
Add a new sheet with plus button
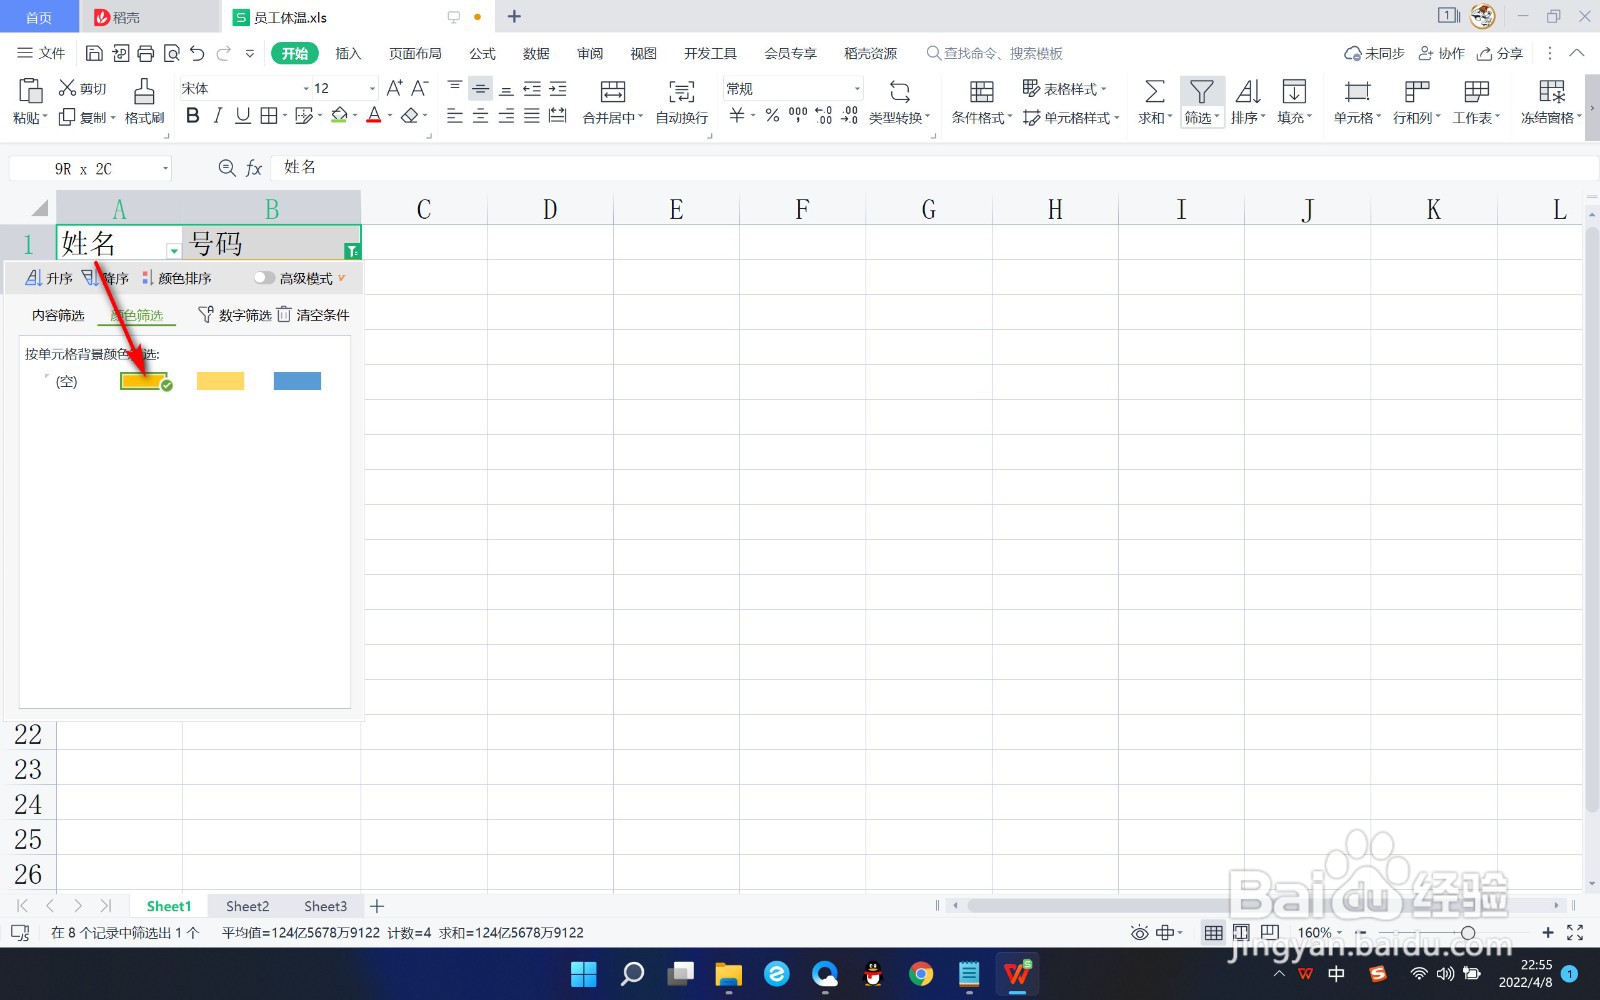pyautogui.click(x=377, y=906)
